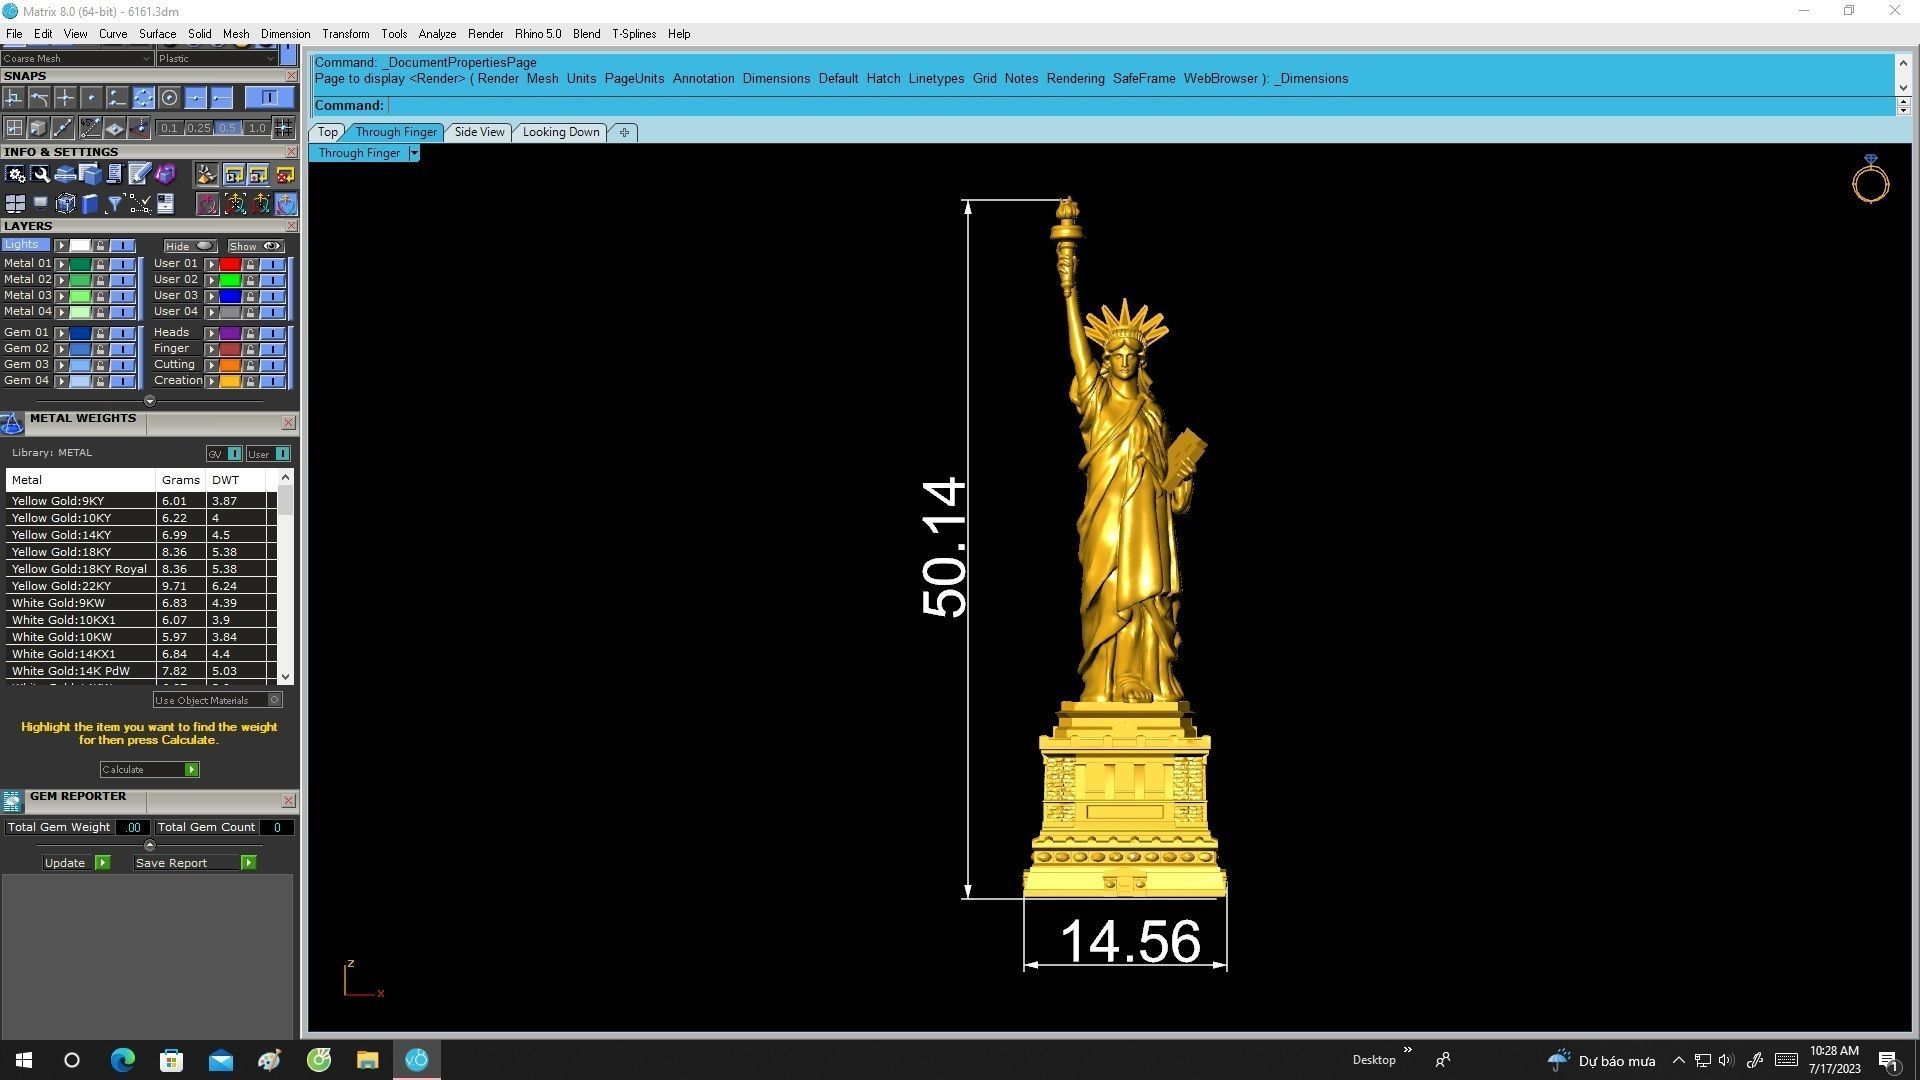The image size is (1920, 1080).
Task: Click the purple gem cube icon
Action: click(165, 174)
